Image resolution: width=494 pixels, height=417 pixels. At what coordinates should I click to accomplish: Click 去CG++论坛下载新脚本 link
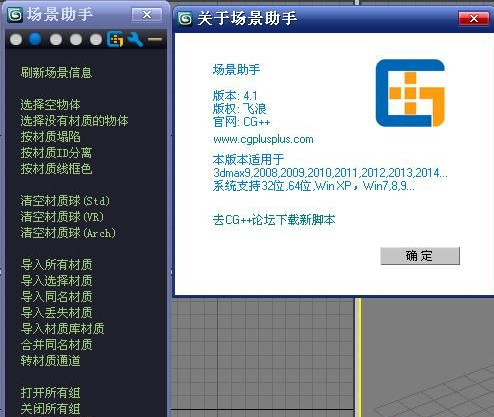point(274,220)
